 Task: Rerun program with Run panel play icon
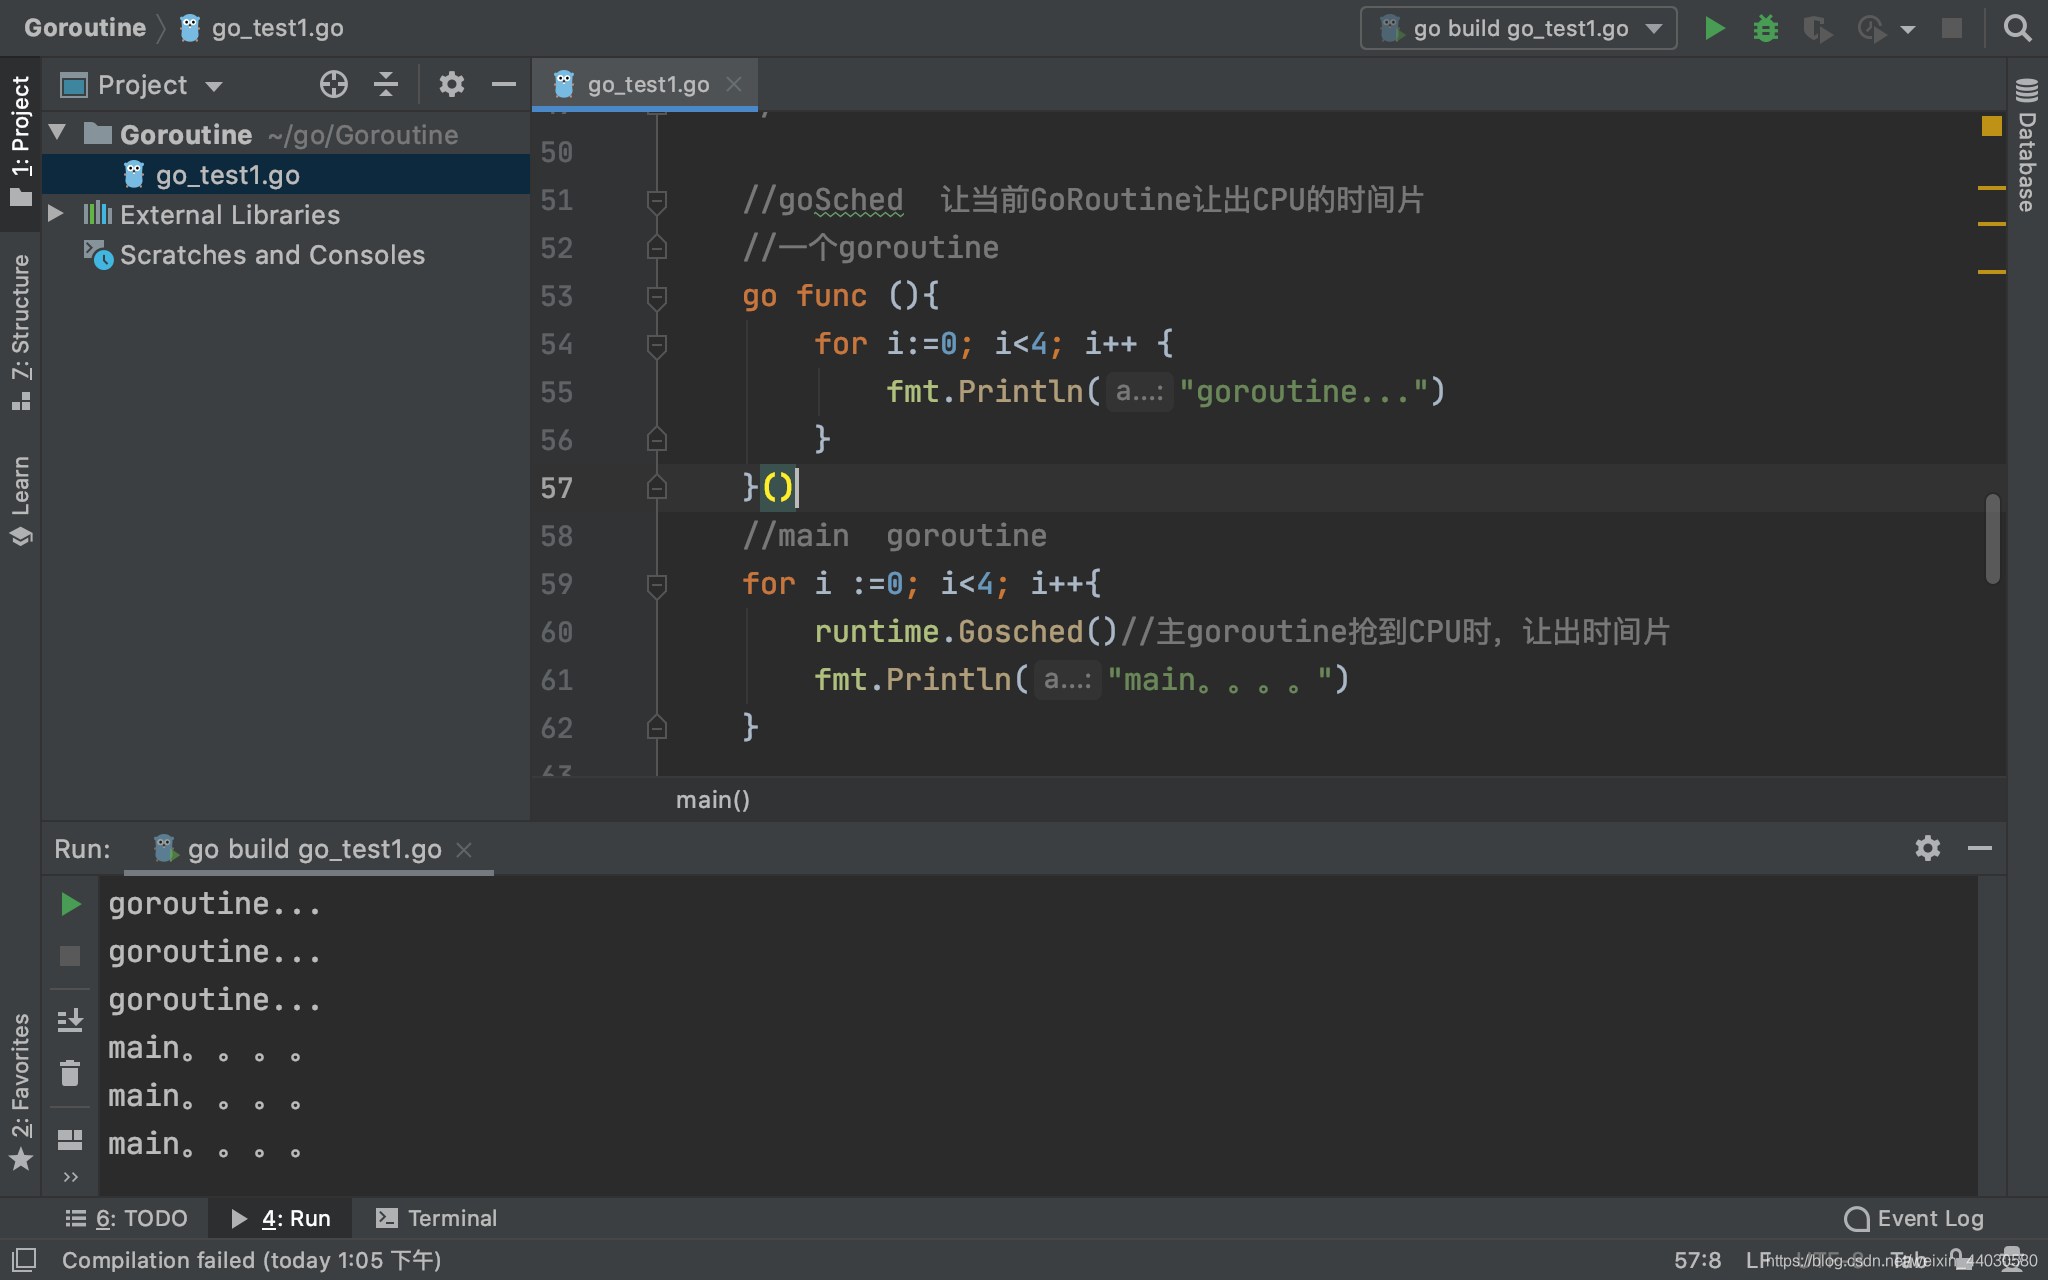(70, 904)
